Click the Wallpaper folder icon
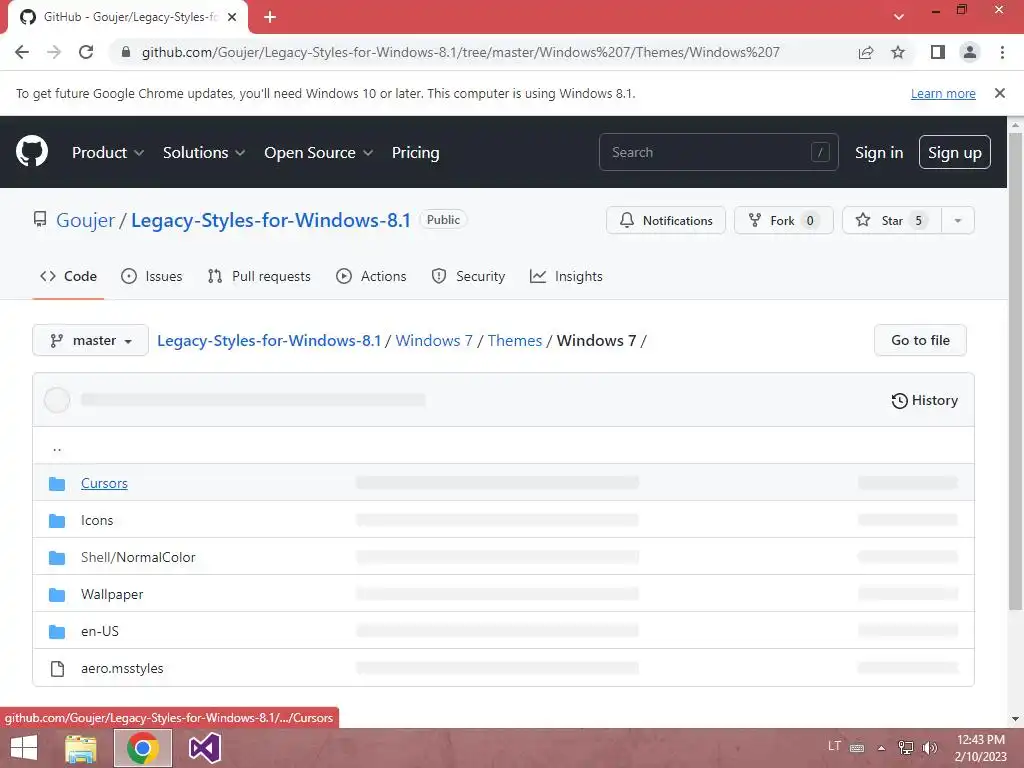 [x=57, y=594]
